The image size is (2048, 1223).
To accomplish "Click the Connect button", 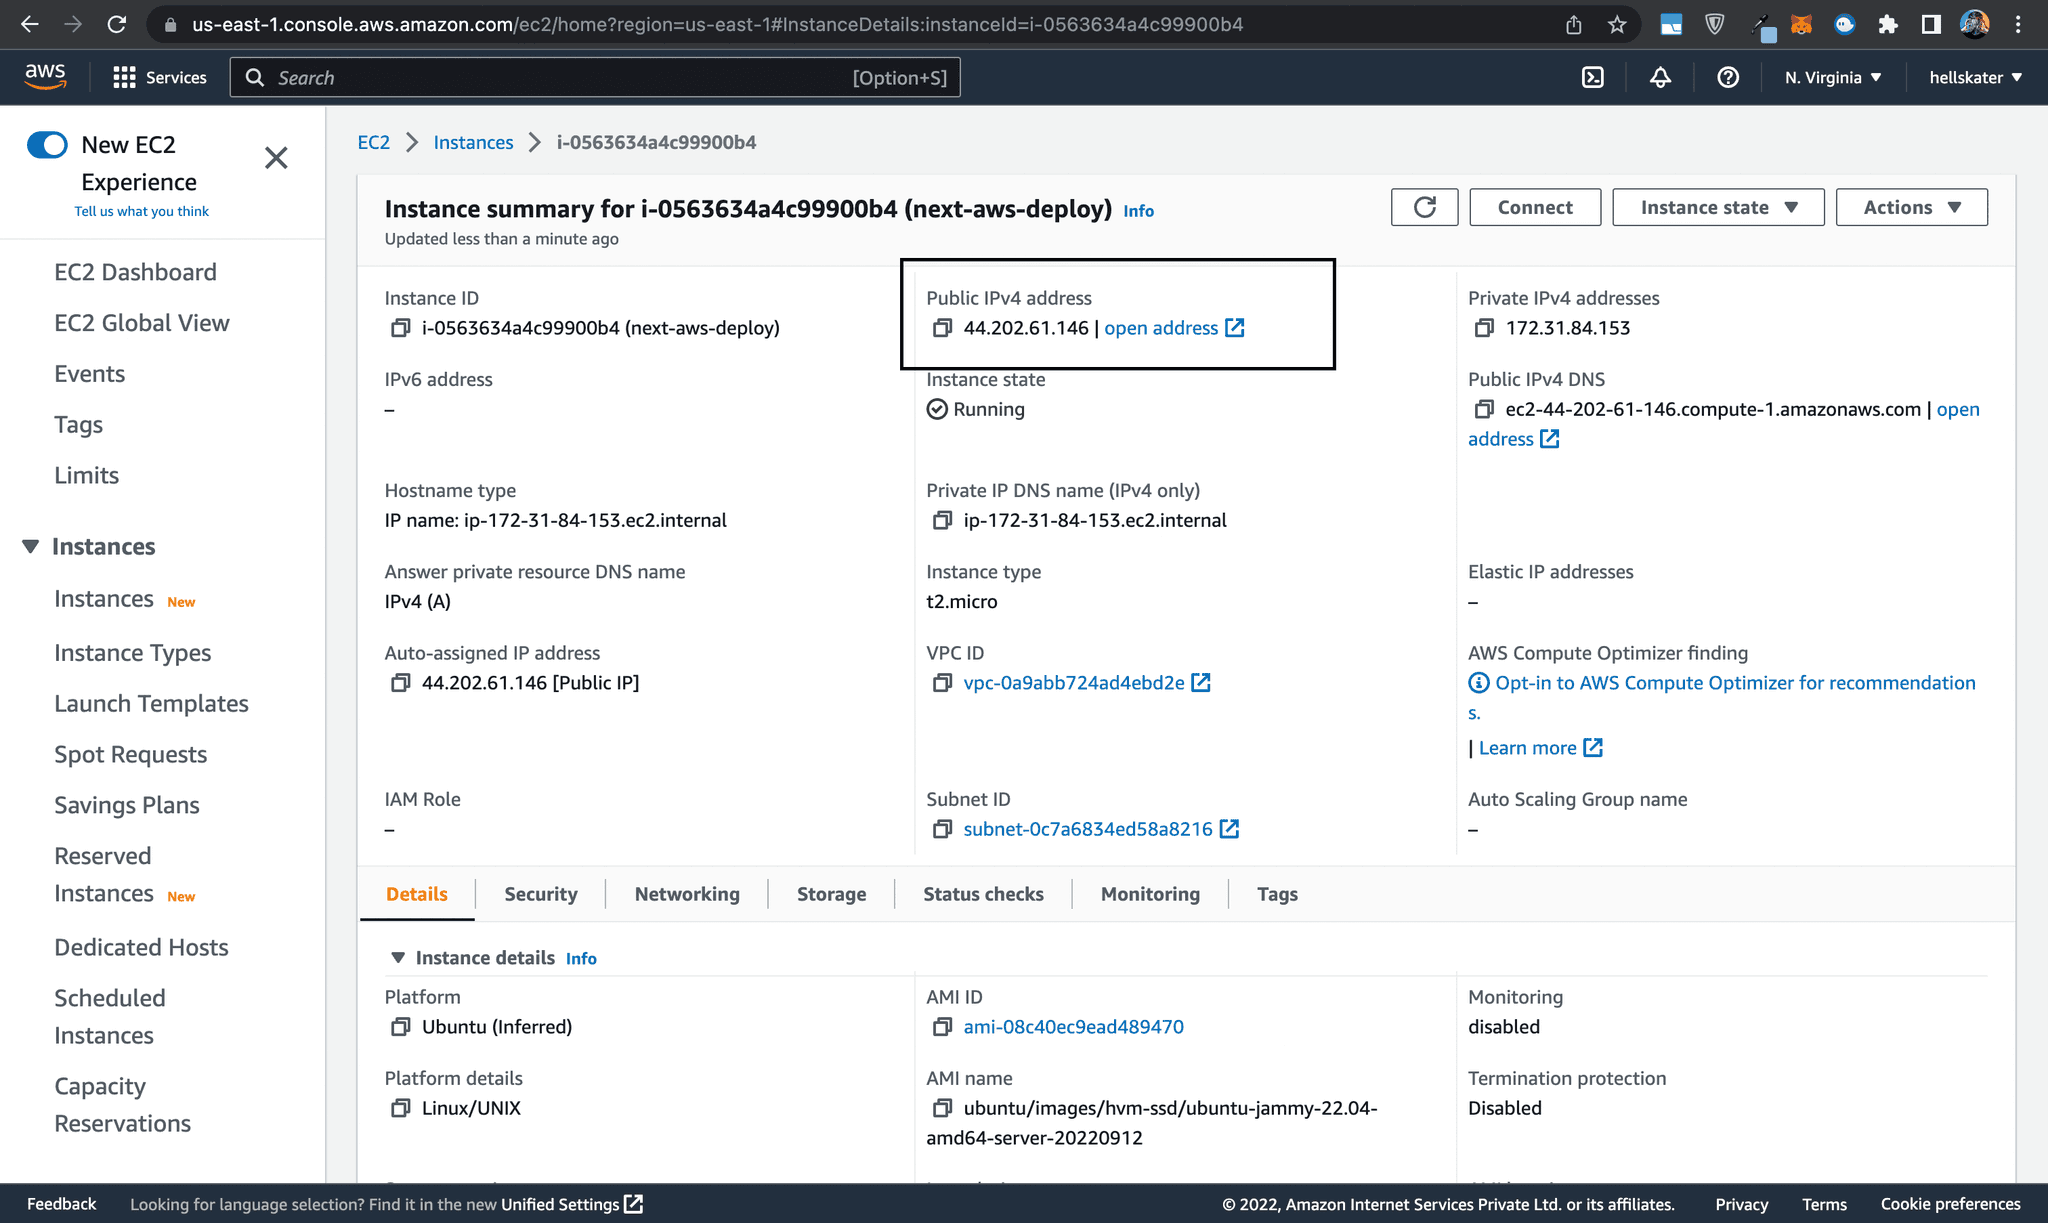I will pos(1534,207).
